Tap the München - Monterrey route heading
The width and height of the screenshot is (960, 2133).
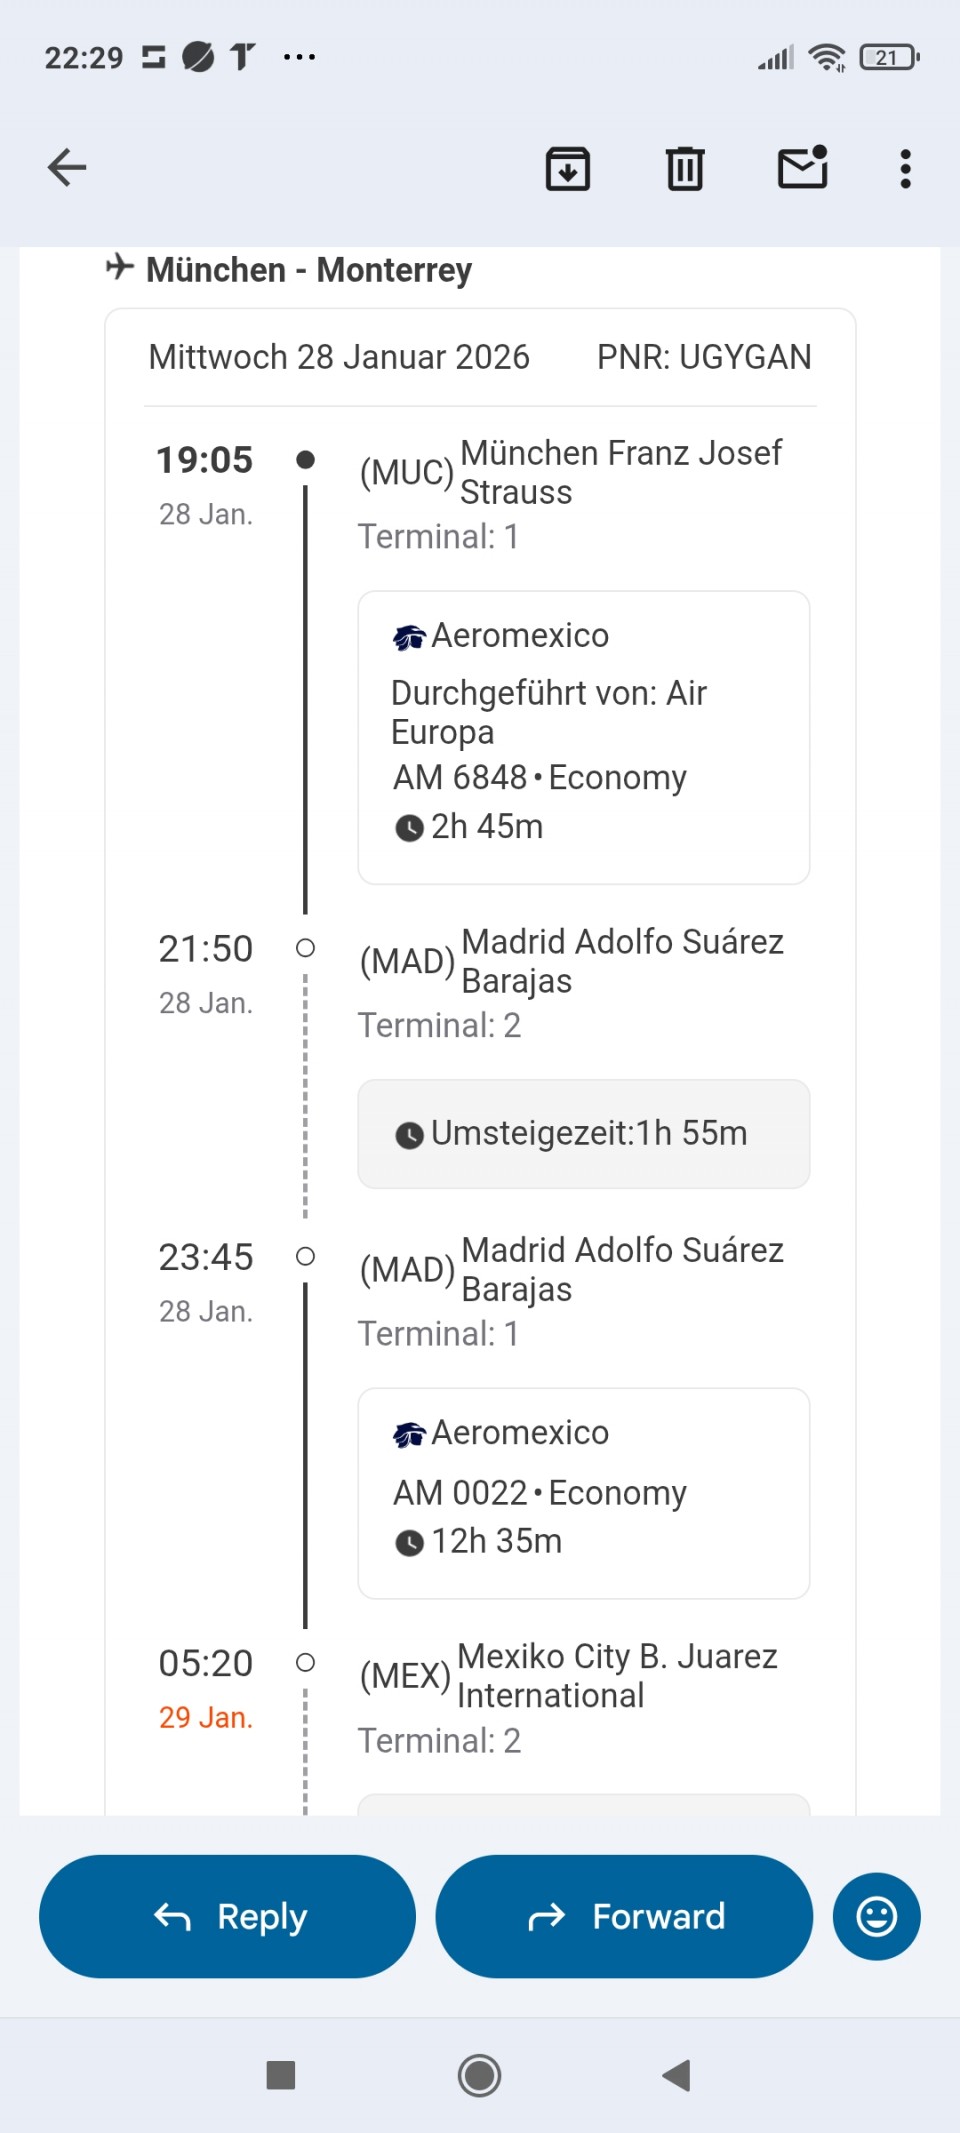pyautogui.click(x=309, y=270)
